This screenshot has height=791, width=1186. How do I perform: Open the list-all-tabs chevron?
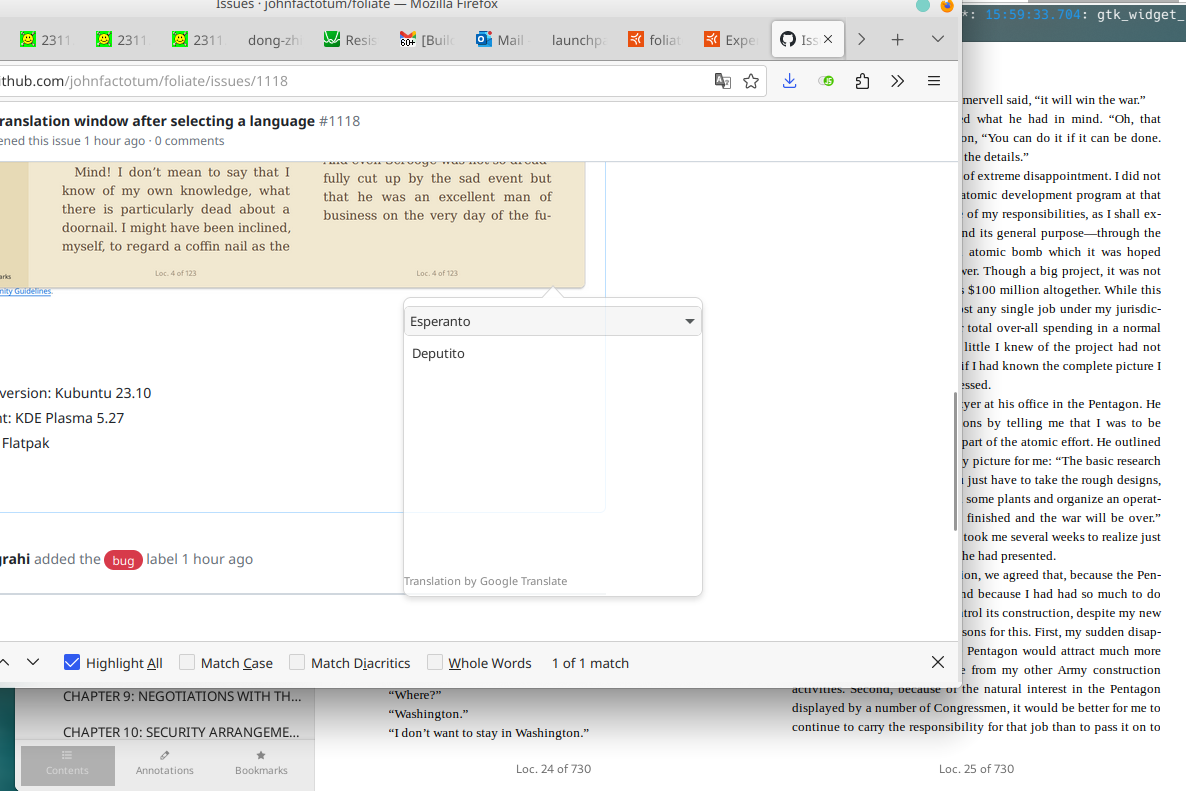click(x=937, y=39)
